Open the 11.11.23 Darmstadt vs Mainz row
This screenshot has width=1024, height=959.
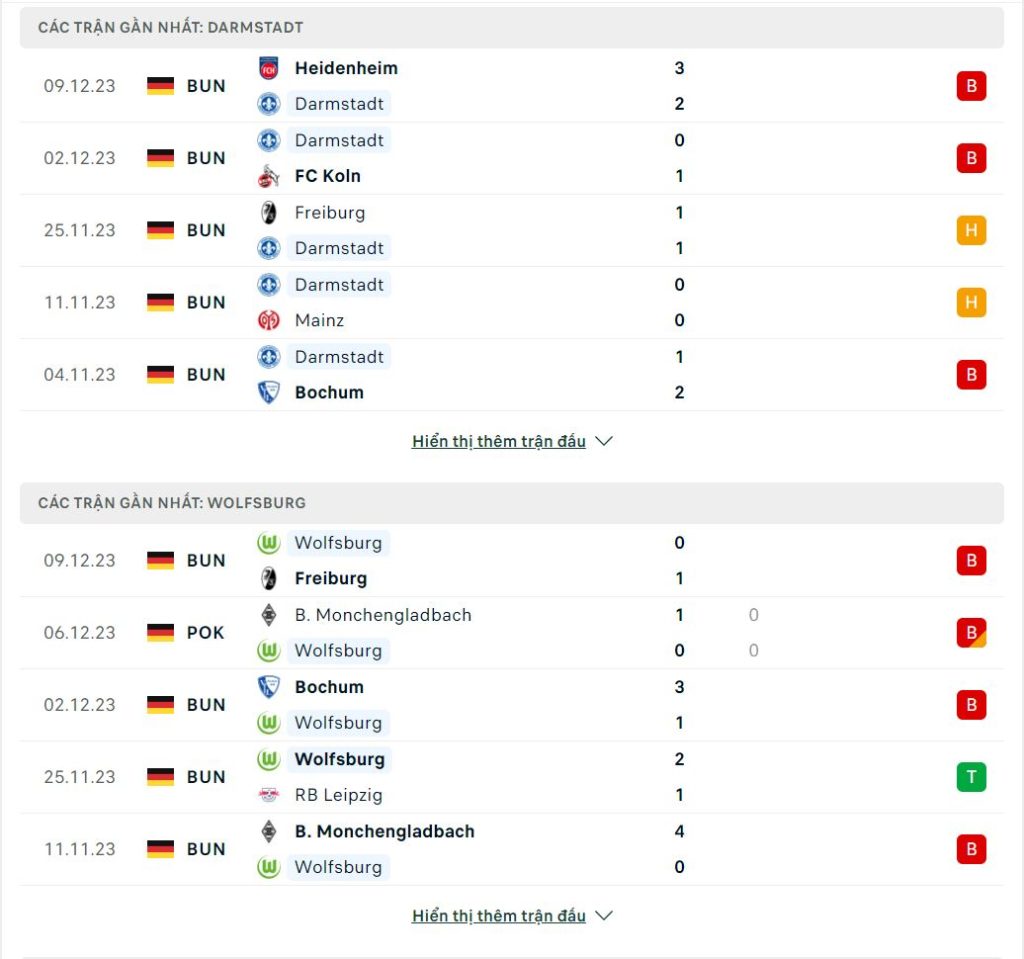pyautogui.click(x=511, y=302)
